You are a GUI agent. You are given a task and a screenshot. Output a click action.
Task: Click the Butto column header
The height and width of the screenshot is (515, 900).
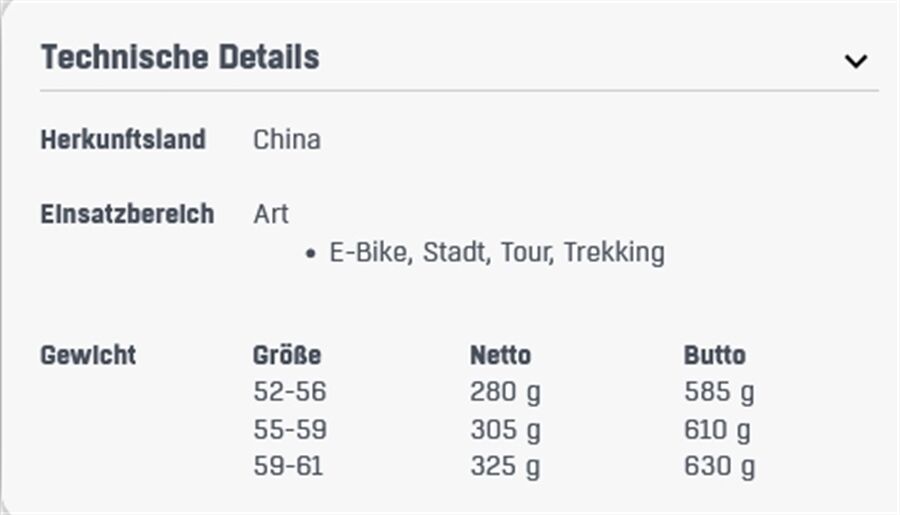pyautogui.click(x=715, y=355)
